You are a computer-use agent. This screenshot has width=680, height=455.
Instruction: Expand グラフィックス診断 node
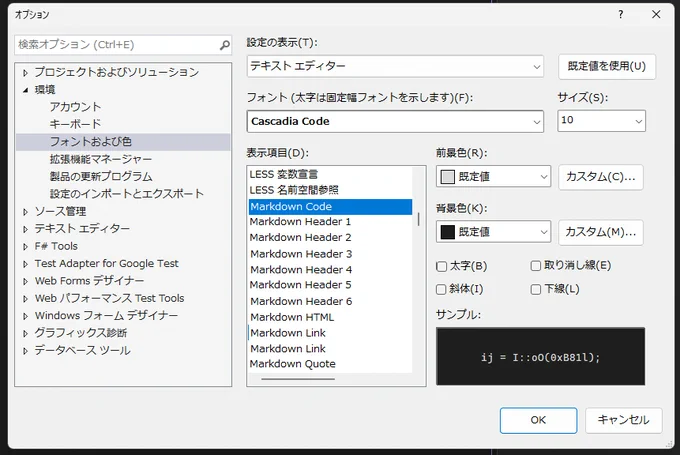point(25,333)
